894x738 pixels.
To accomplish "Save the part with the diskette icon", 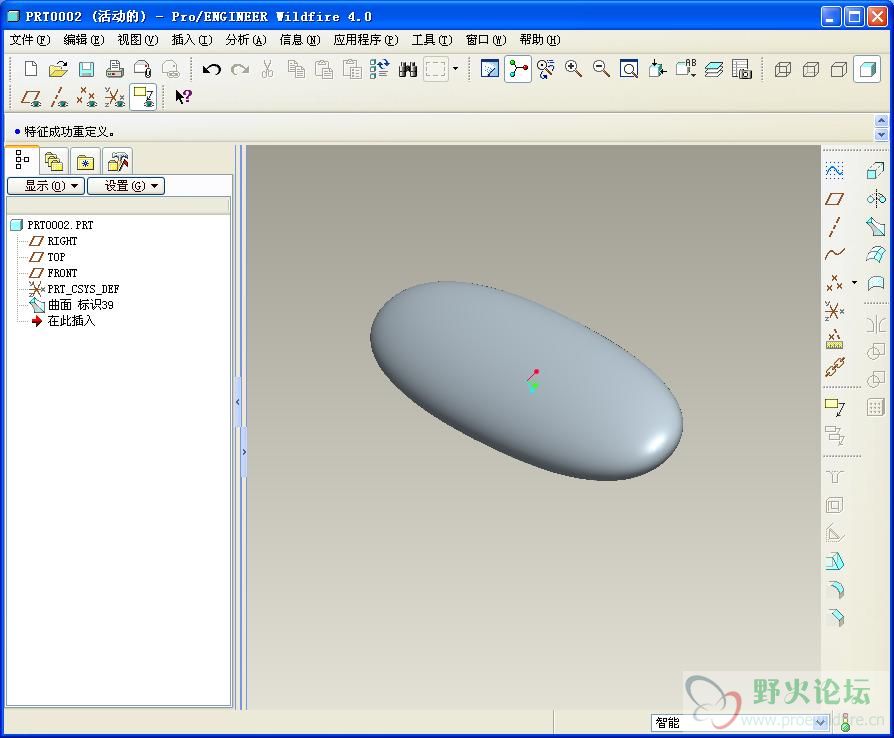I will 86,69.
